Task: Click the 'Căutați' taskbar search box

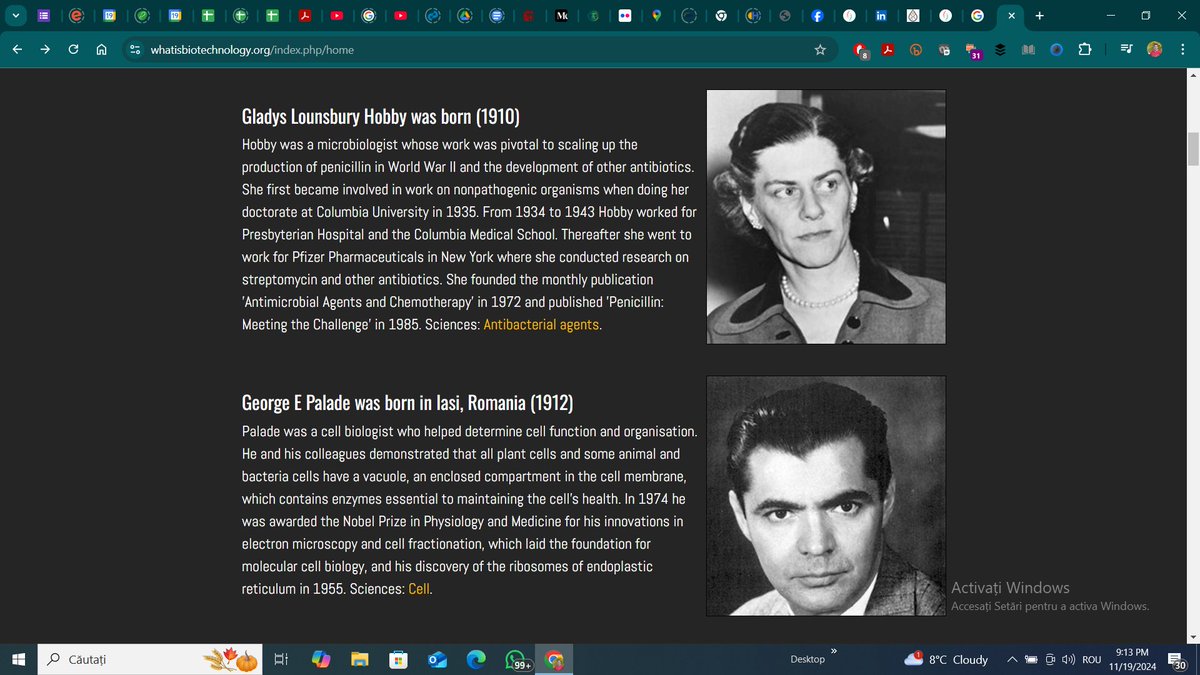Action: [152, 659]
